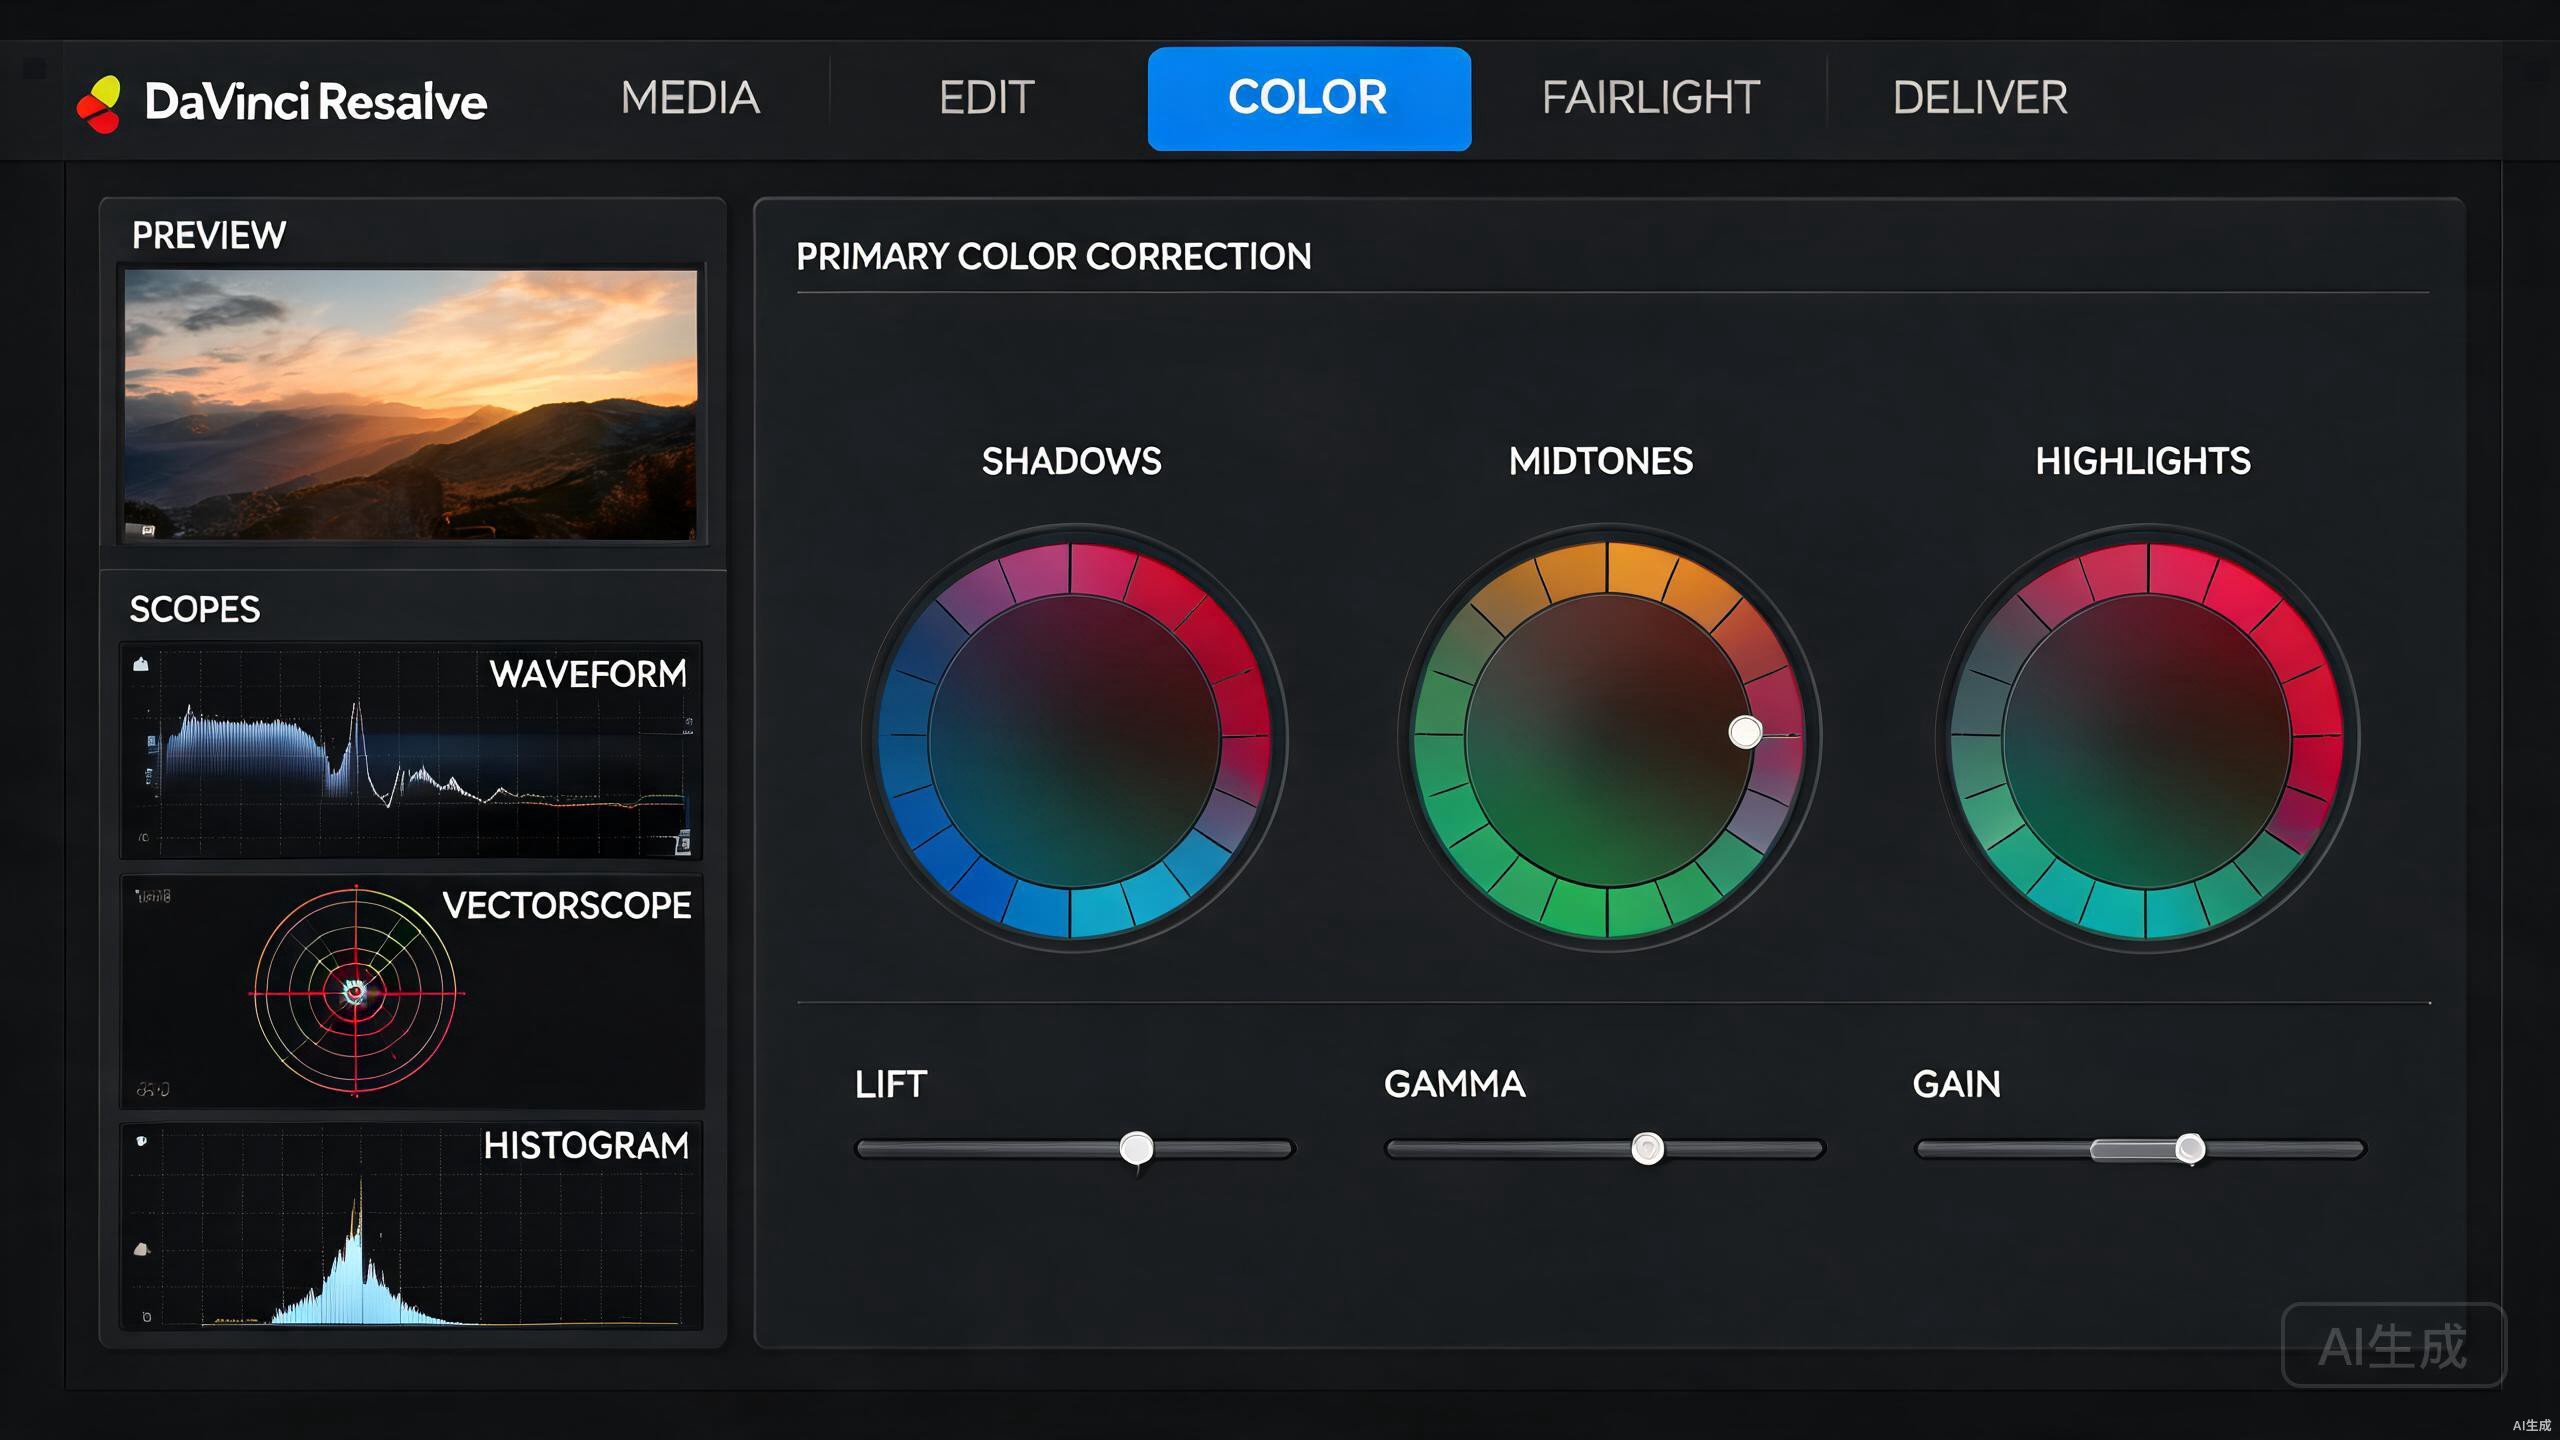
Task: Click the vectorscope center point
Action: tap(354, 992)
